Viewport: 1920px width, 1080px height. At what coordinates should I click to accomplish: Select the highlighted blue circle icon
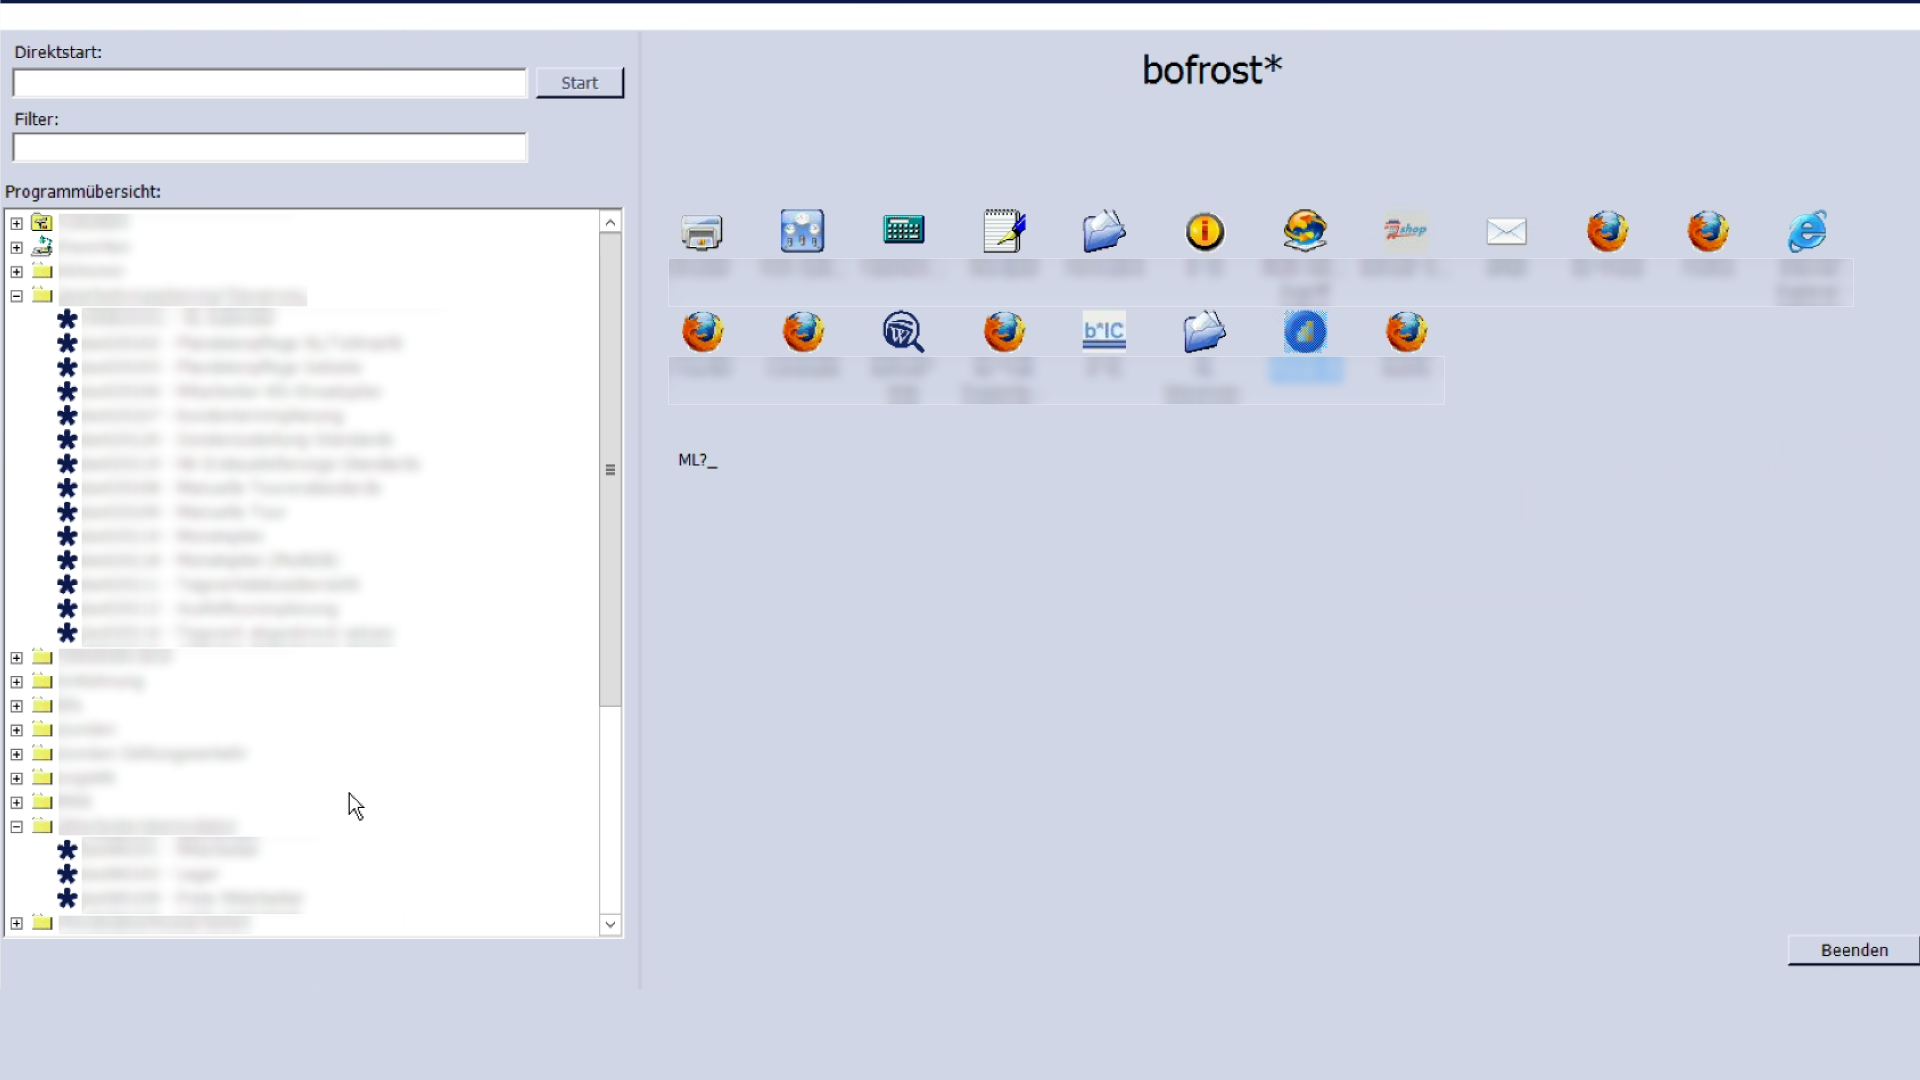(1305, 332)
